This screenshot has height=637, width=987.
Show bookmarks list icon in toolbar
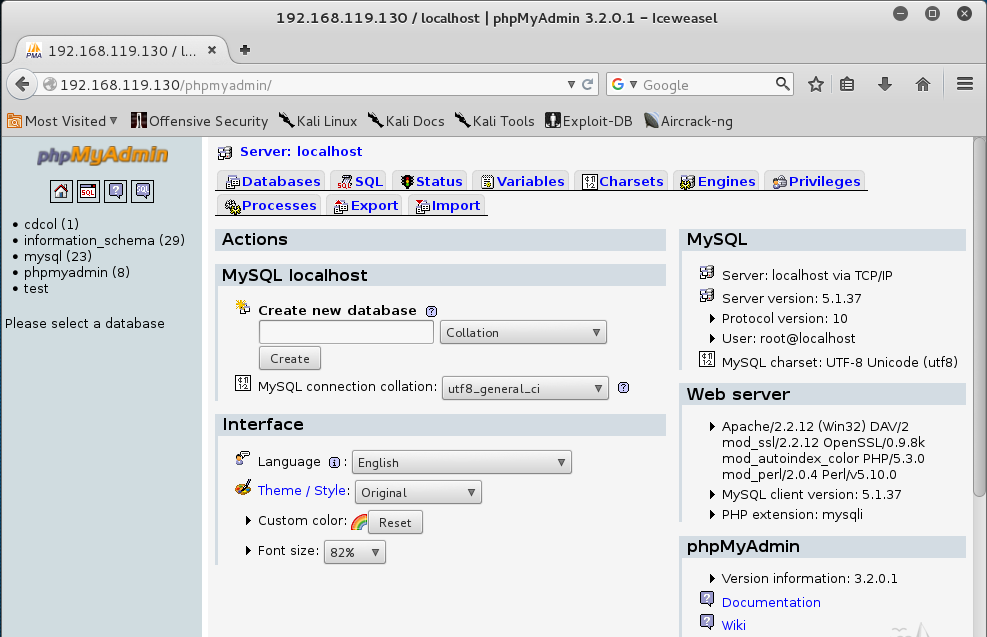847,84
